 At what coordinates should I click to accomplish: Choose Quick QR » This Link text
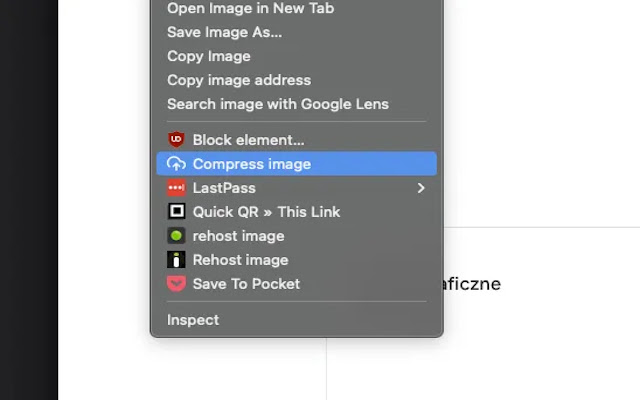266,212
